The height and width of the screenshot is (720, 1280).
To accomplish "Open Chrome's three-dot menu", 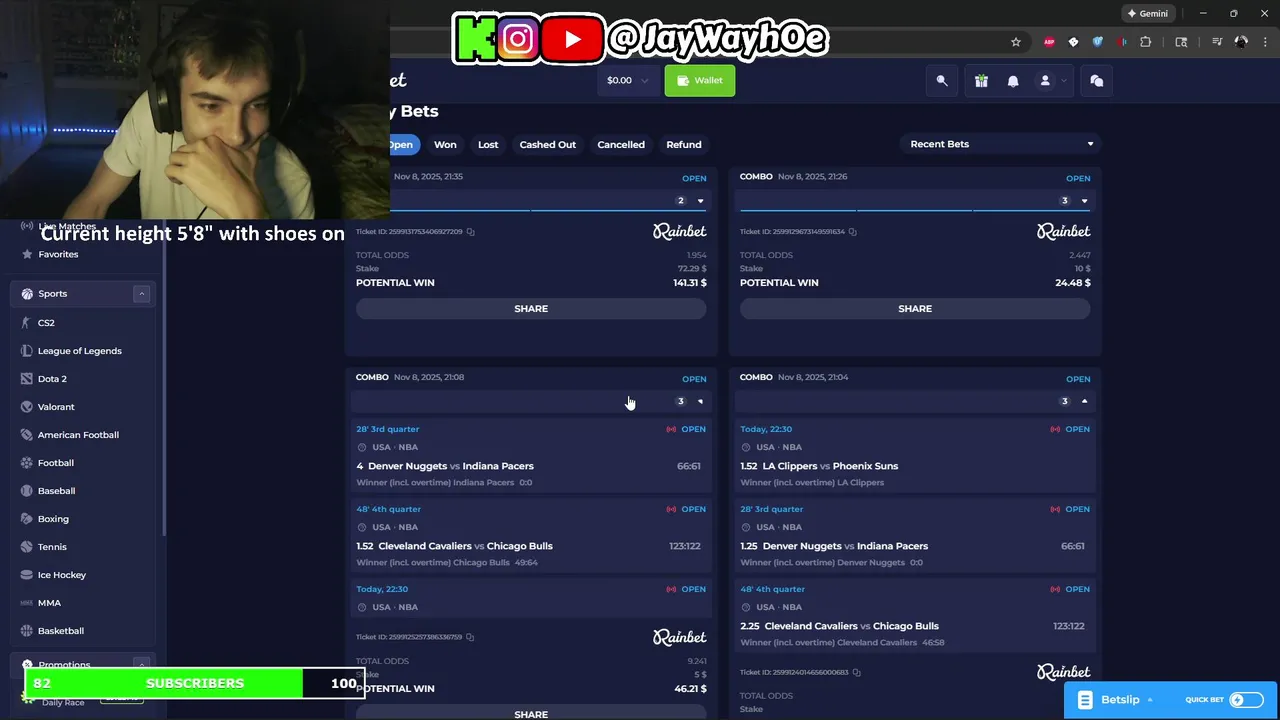I will [x=1266, y=42].
